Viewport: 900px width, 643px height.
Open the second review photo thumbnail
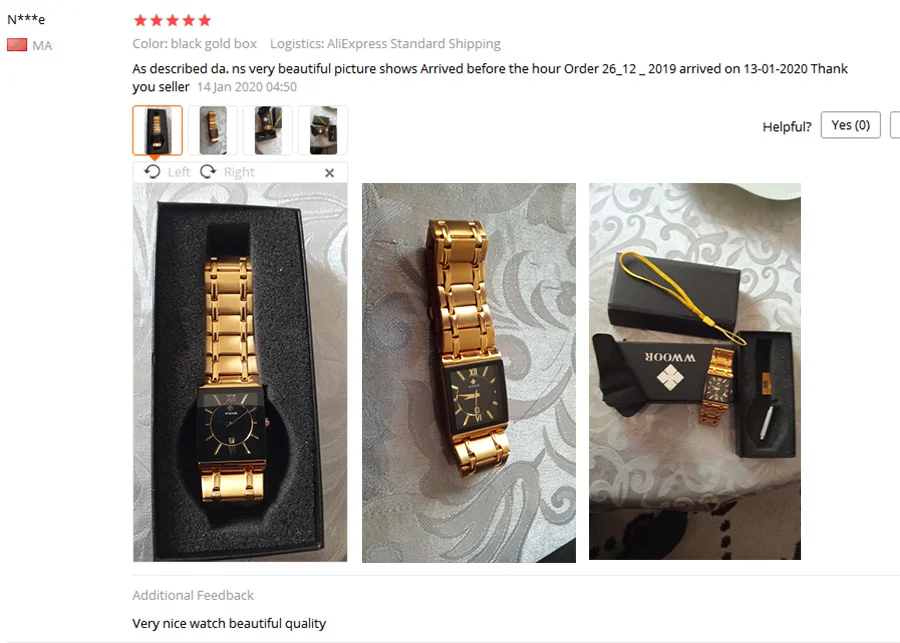click(x=212, y=130)
